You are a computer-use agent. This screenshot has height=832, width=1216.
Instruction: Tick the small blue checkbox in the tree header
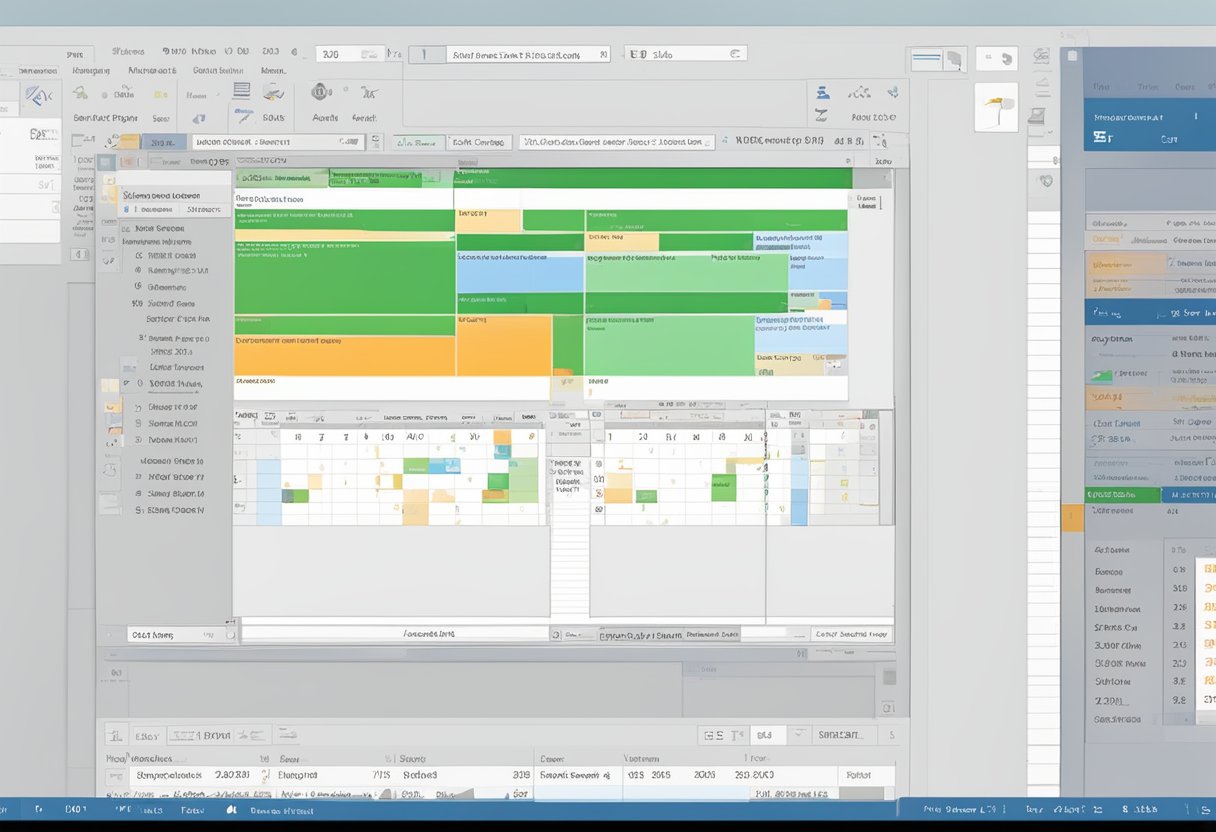tap(127, 210)
